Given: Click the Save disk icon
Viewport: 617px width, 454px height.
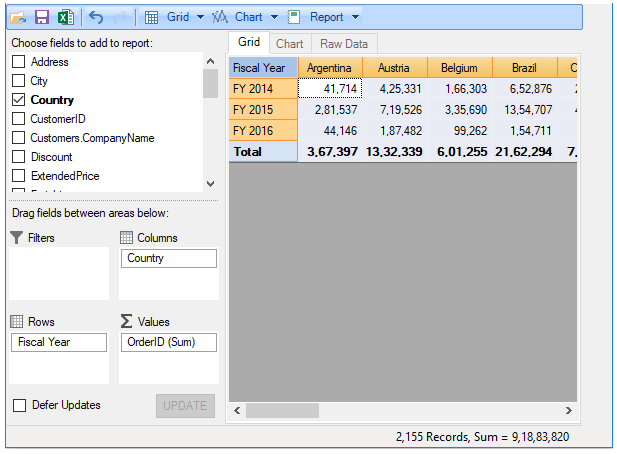Looking at the screenshot, I should pos(42,17).
